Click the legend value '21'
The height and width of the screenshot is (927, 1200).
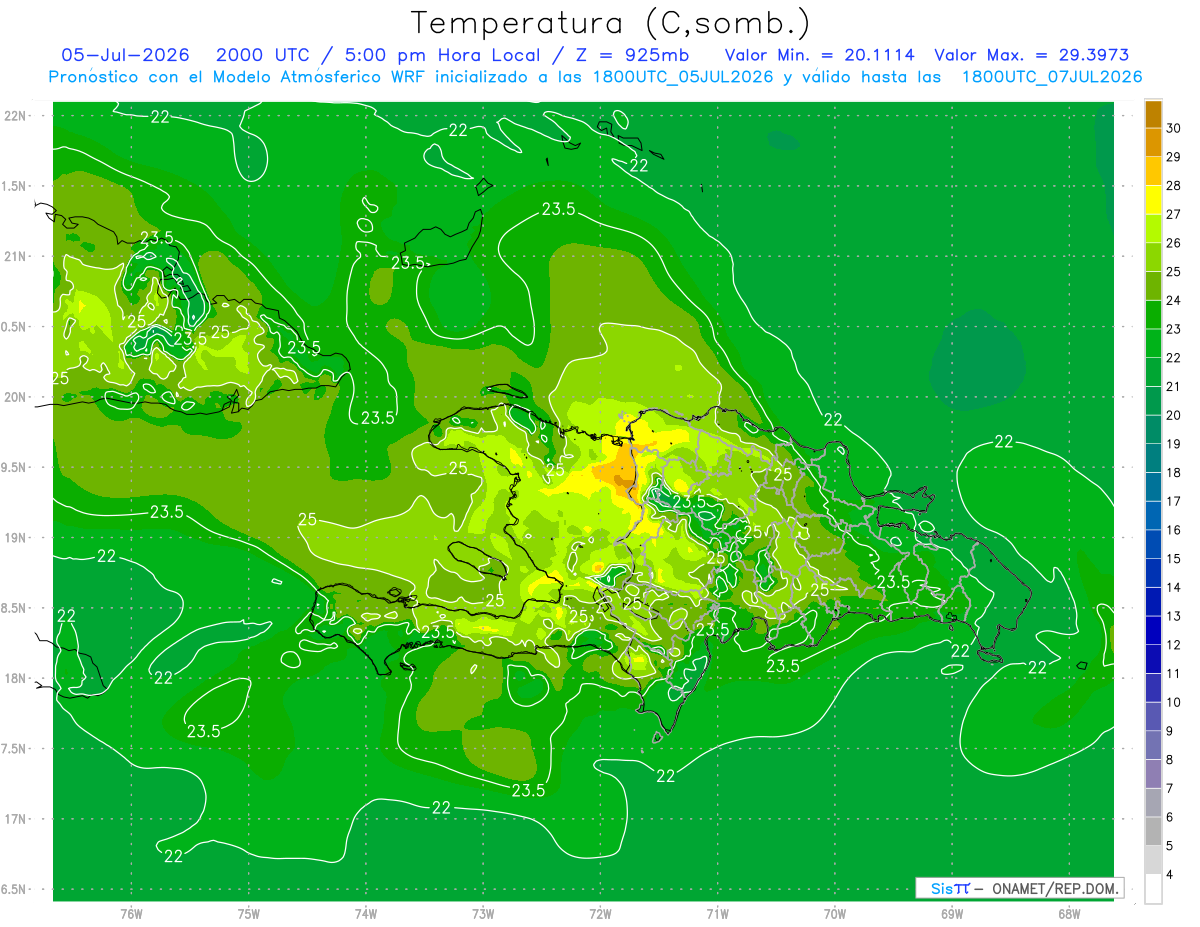1174,387
